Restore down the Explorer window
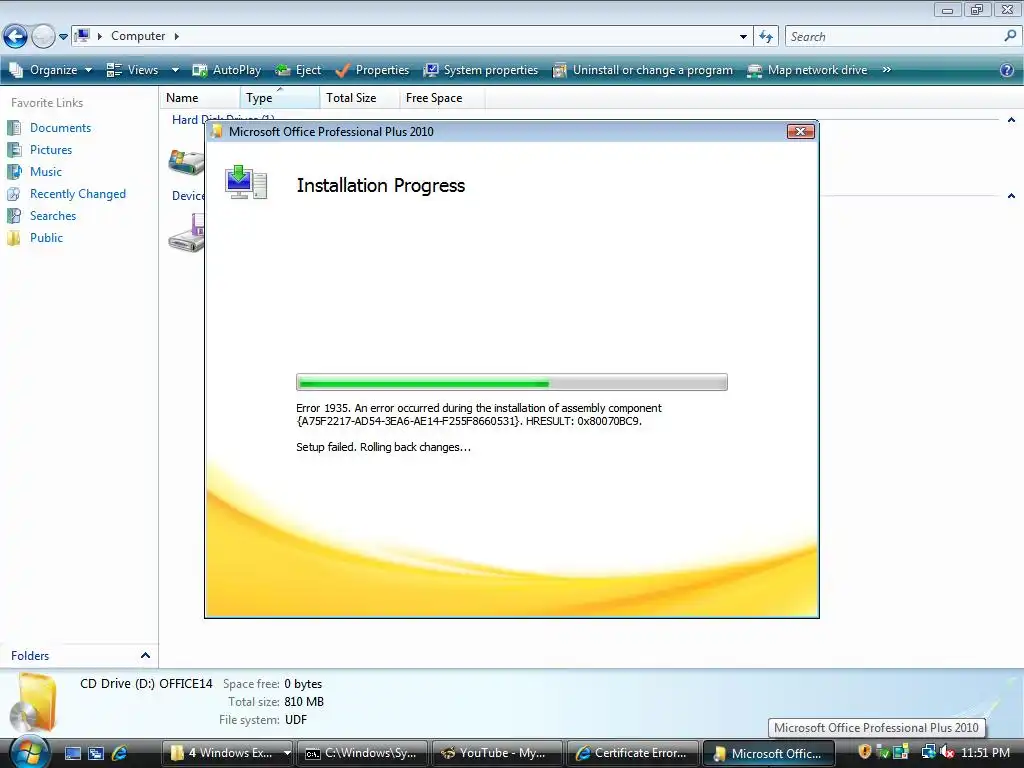1024x768 pixels. [977, 9]
